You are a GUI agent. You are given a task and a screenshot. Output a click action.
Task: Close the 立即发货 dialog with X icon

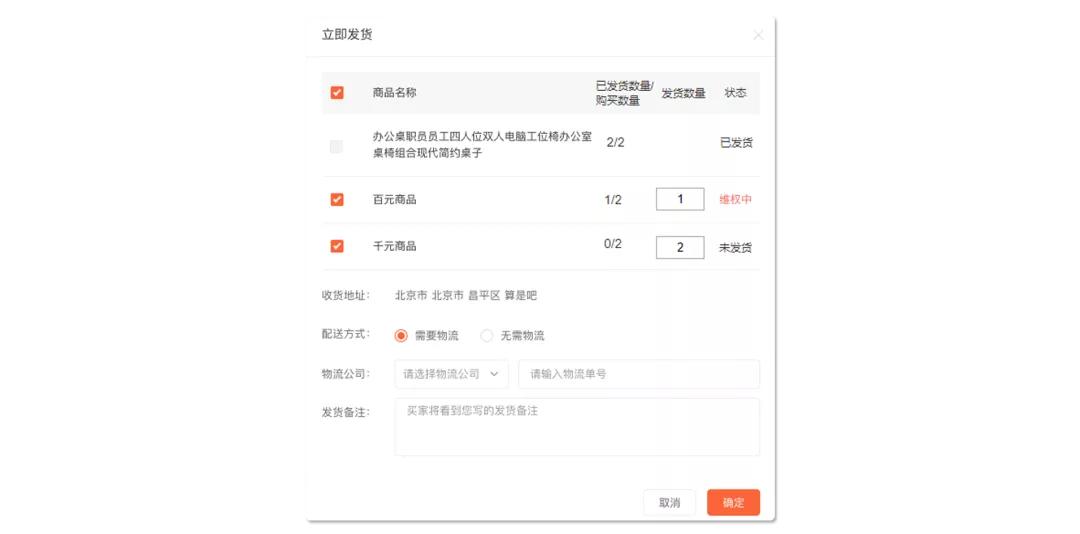[x=758, y=35]
